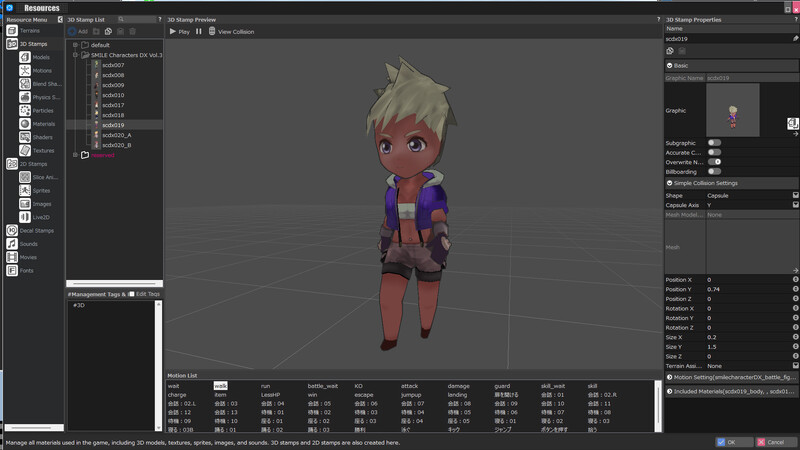Click rename pencil icon beside scdx019 name
This screenshot has width=800, height=450.
(795, 38)
